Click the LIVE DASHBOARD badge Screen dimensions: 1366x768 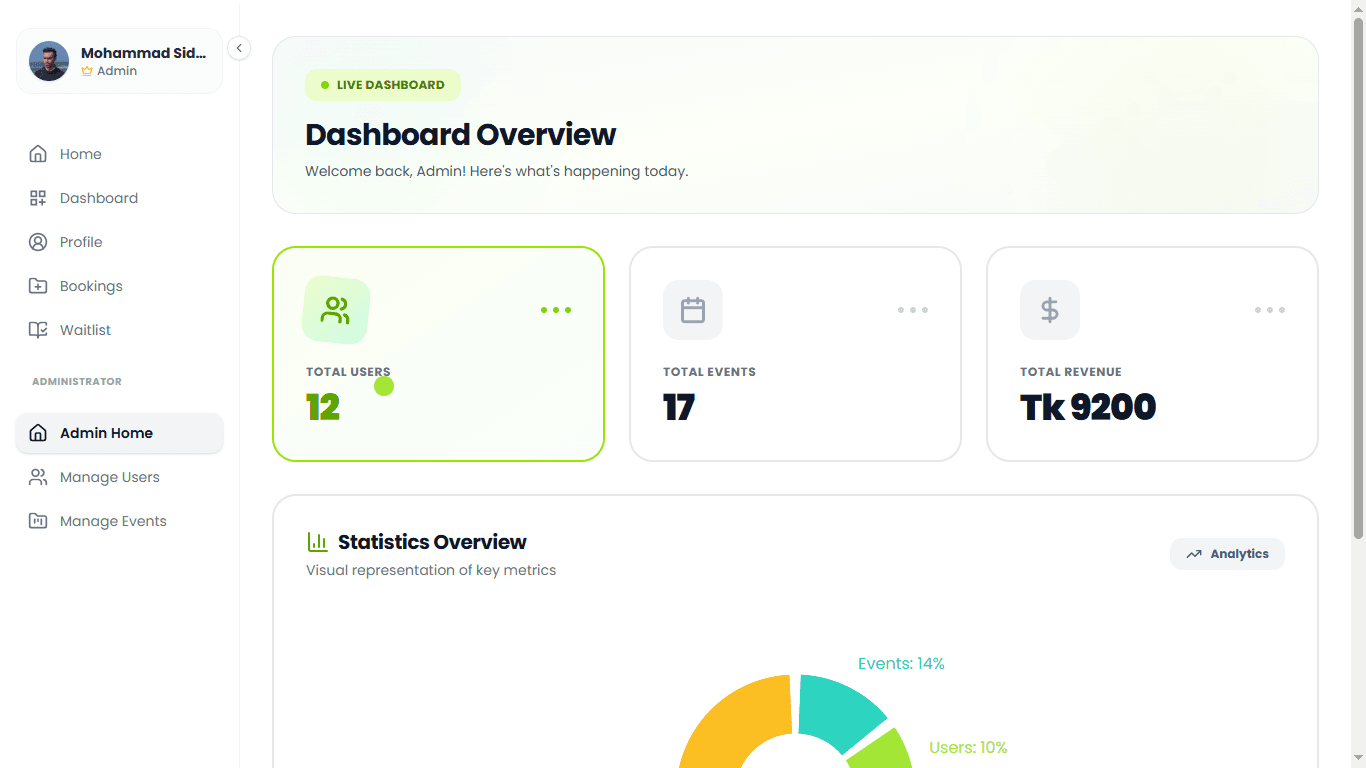click(x=383, y=85)
